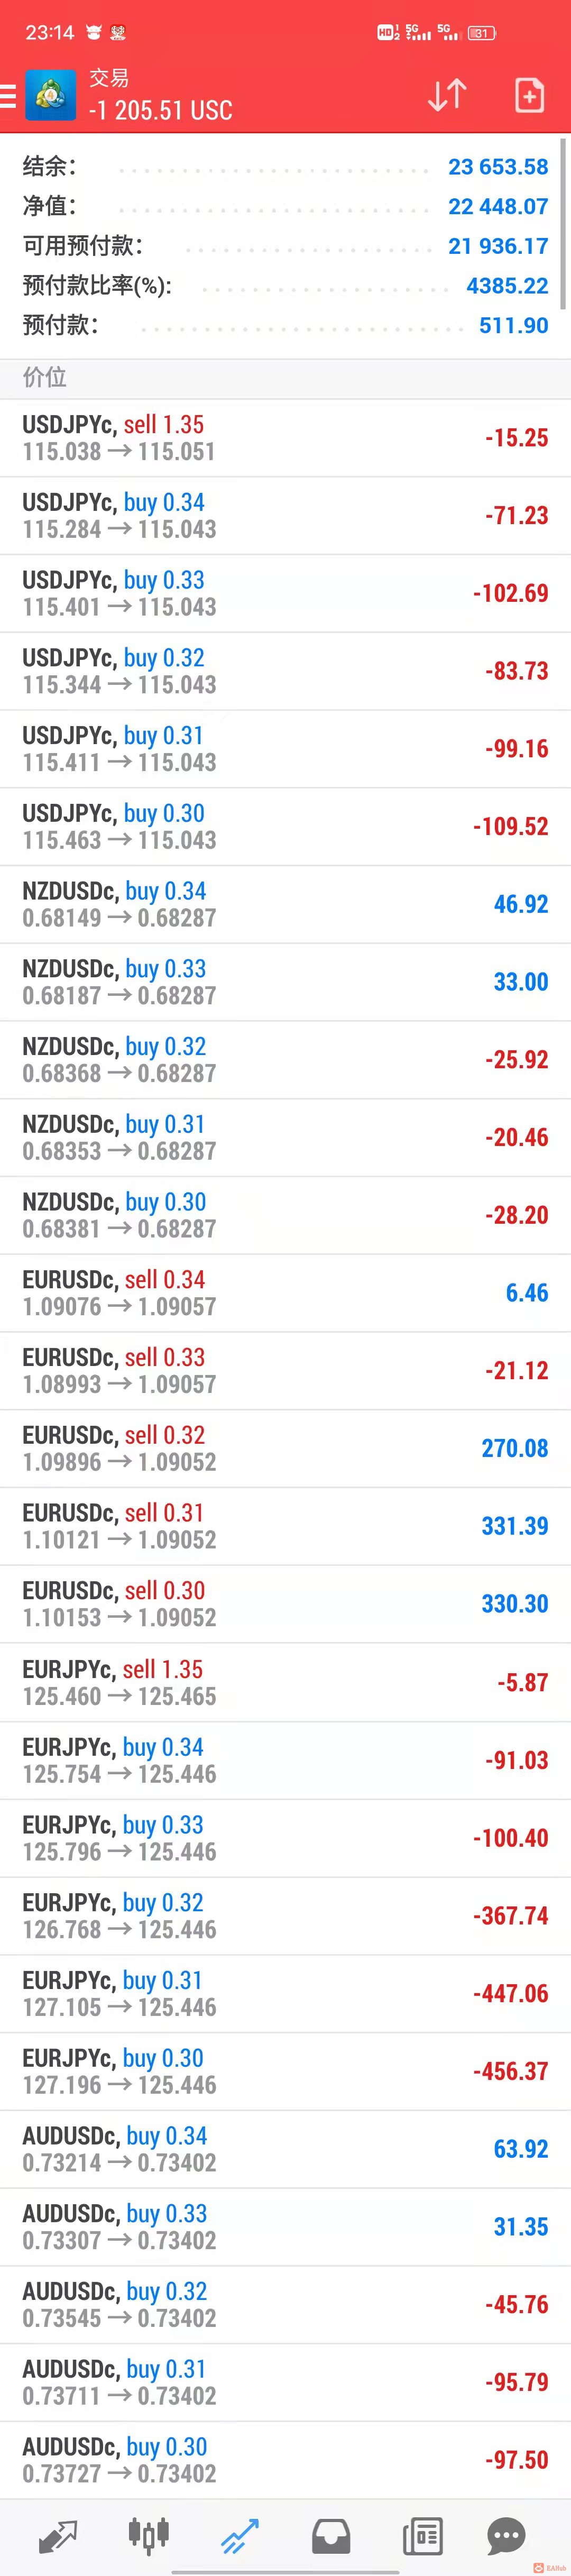Open the hamburger menu icon
This screenshot has width=571, height=2576.
(7, 96)
